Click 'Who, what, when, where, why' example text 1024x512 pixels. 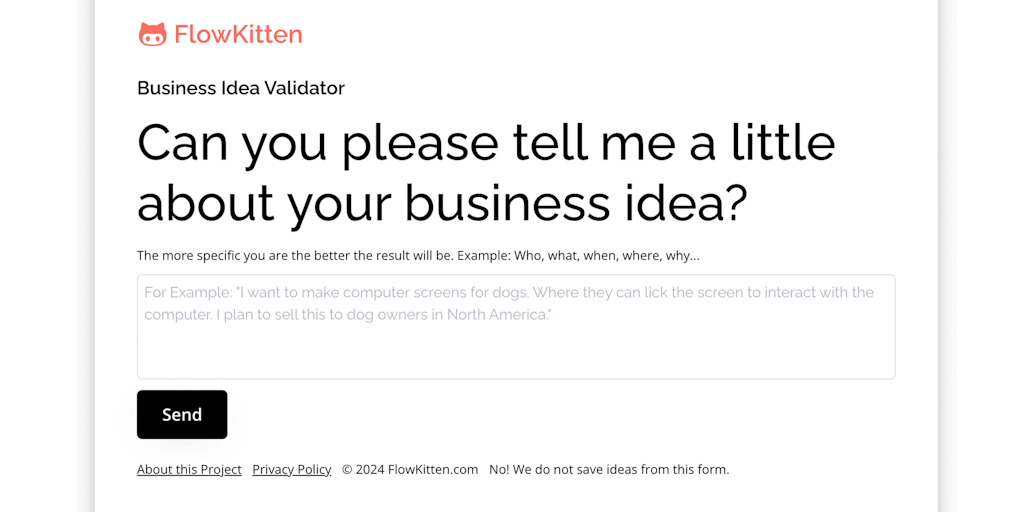coord(606,256)
